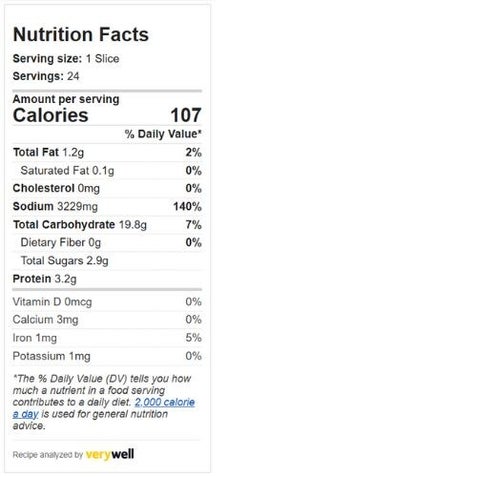
Task: Select the Serving size 1 Slice text
Action: pos(66,59)
